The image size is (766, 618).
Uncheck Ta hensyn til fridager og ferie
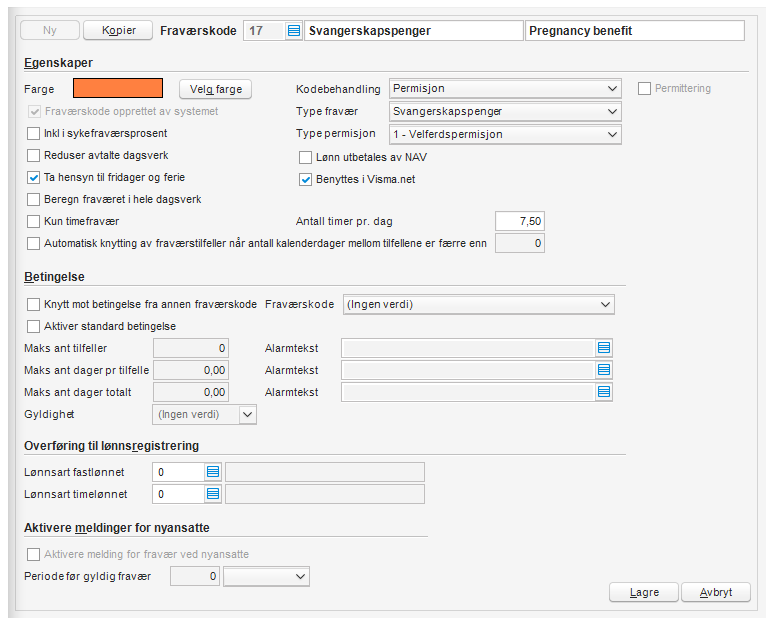[34, 177]
